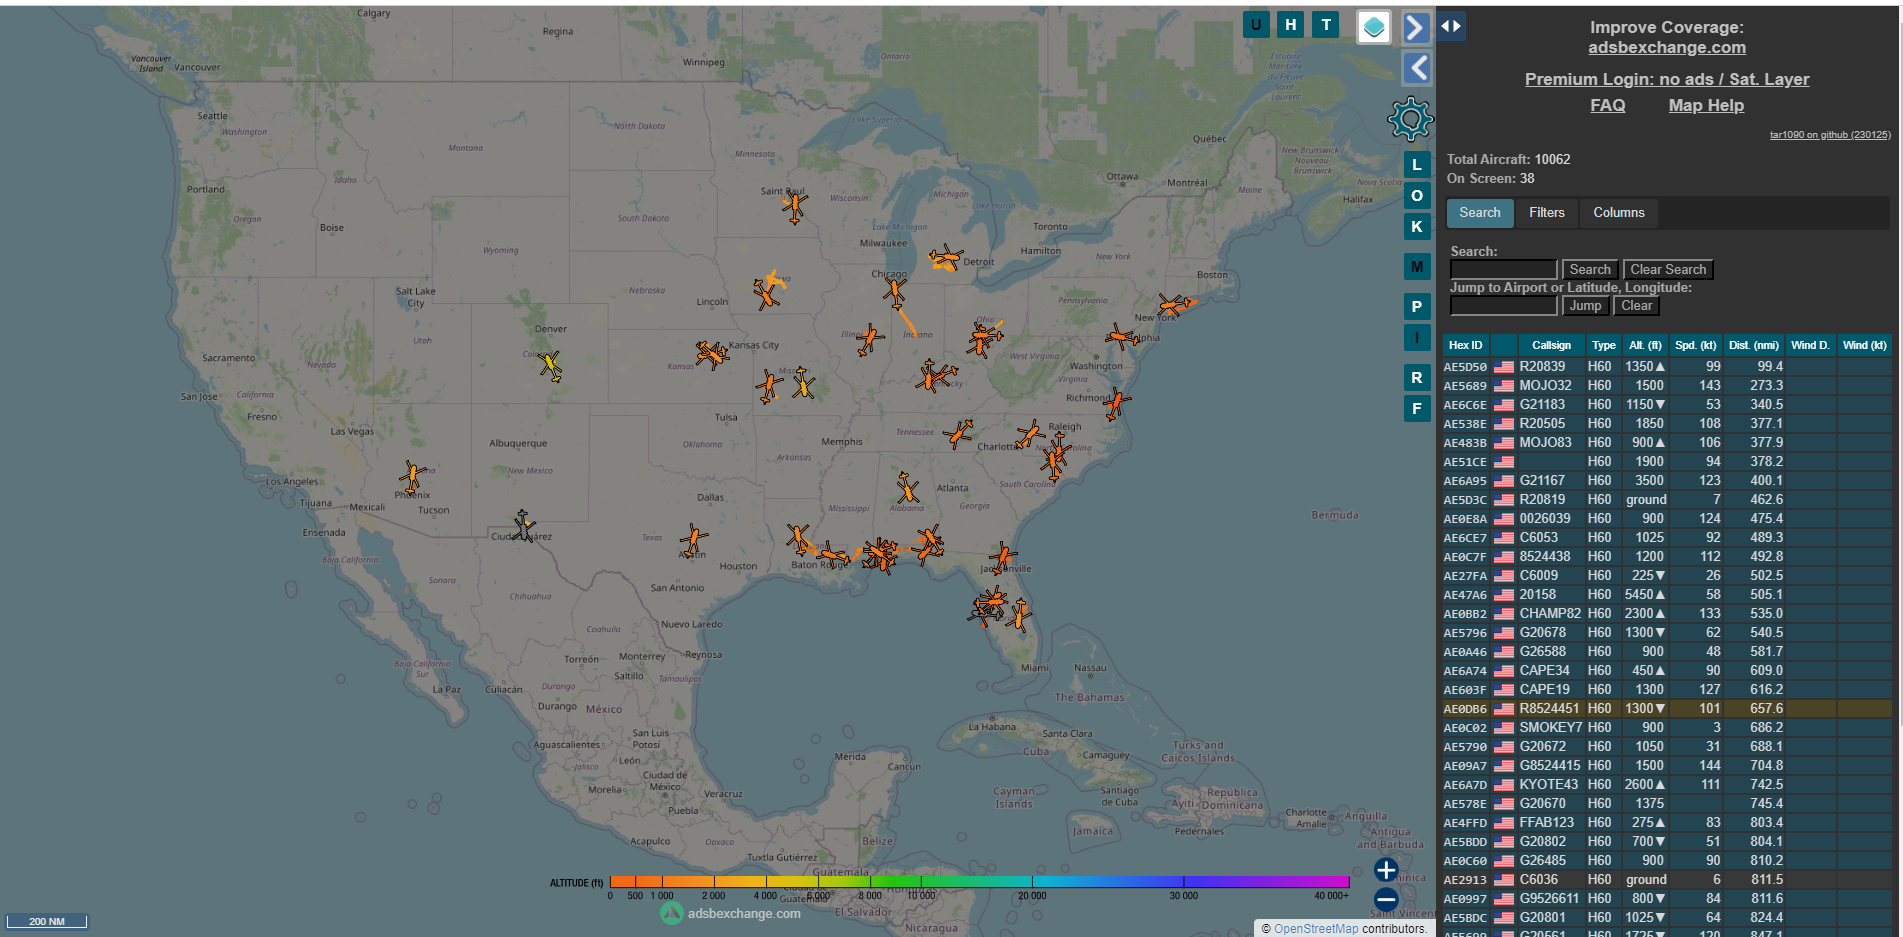Select helicopter icon near Austin
Screen dimensions: 1903x937
(693, 540)
